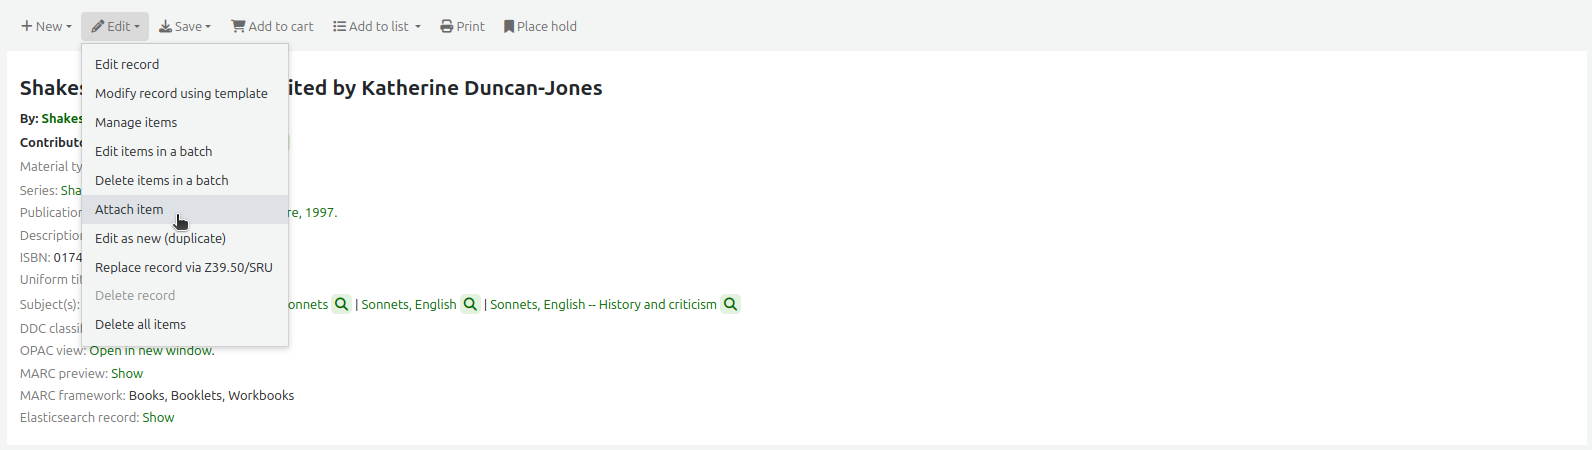Screen dimensions: 1592x450
Task: Show the Elasticsearch record
Action: pyautogui.click(x=158, y=417)
